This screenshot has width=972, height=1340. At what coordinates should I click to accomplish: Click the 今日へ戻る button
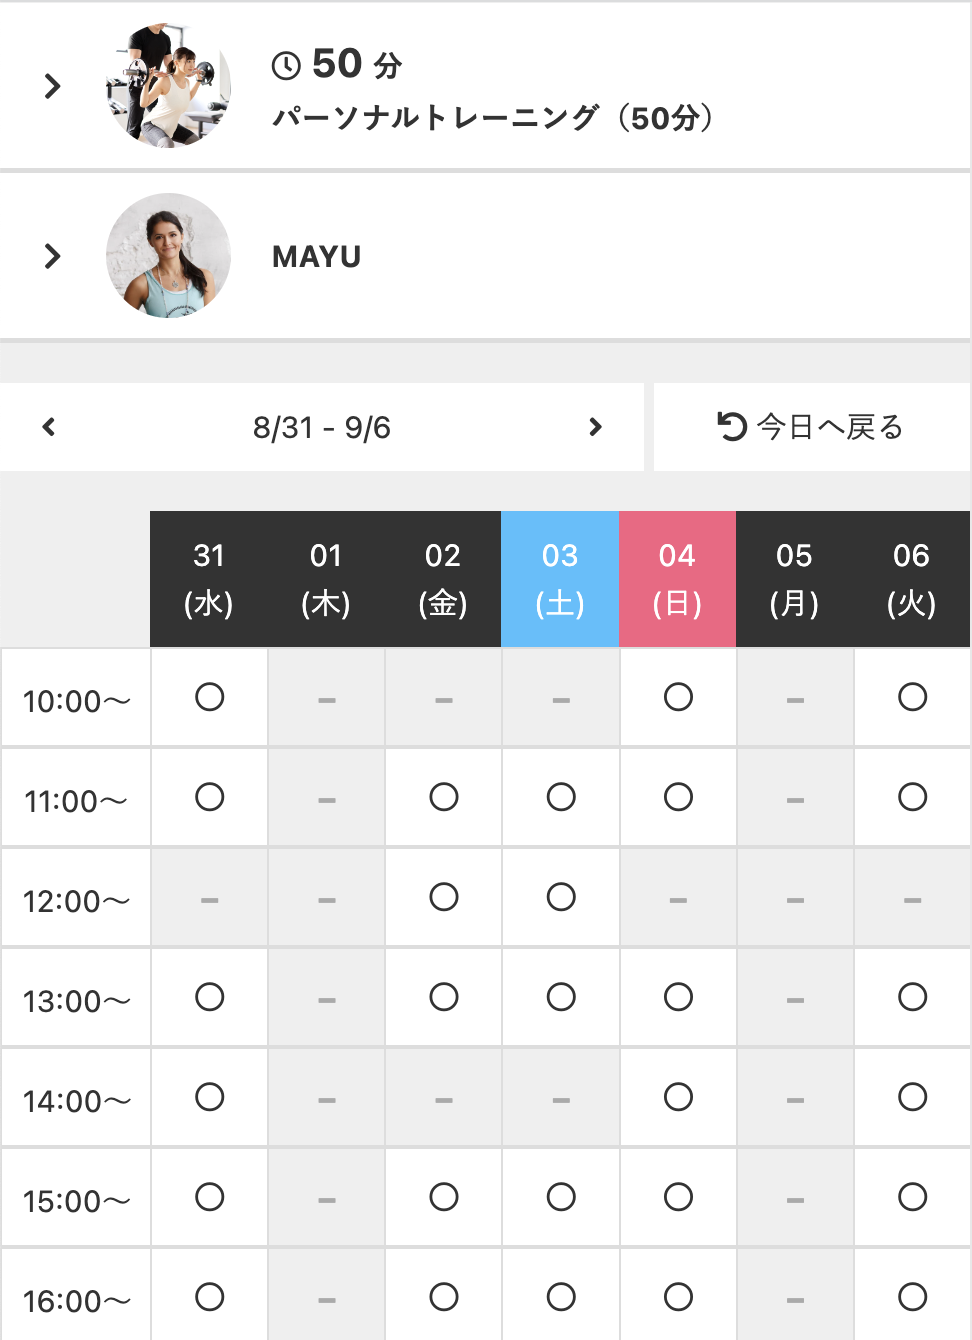pos(811,427)
